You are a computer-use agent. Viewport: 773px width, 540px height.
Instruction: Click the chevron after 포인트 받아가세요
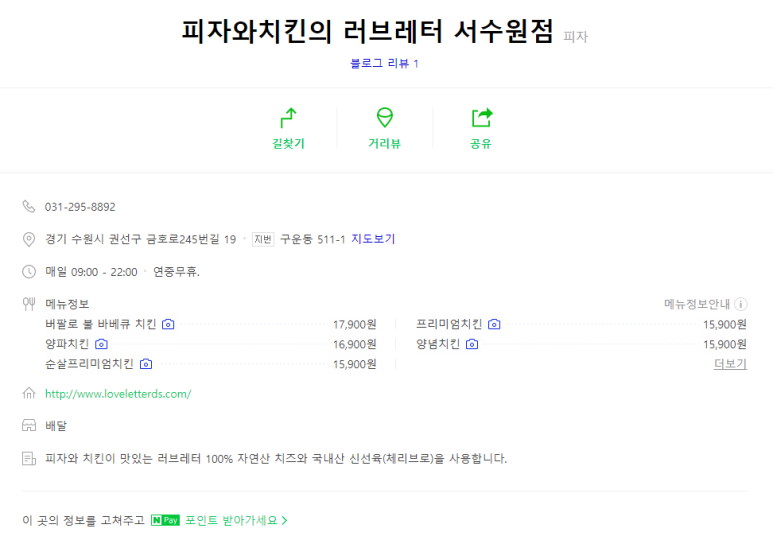(x=284, y=520)
